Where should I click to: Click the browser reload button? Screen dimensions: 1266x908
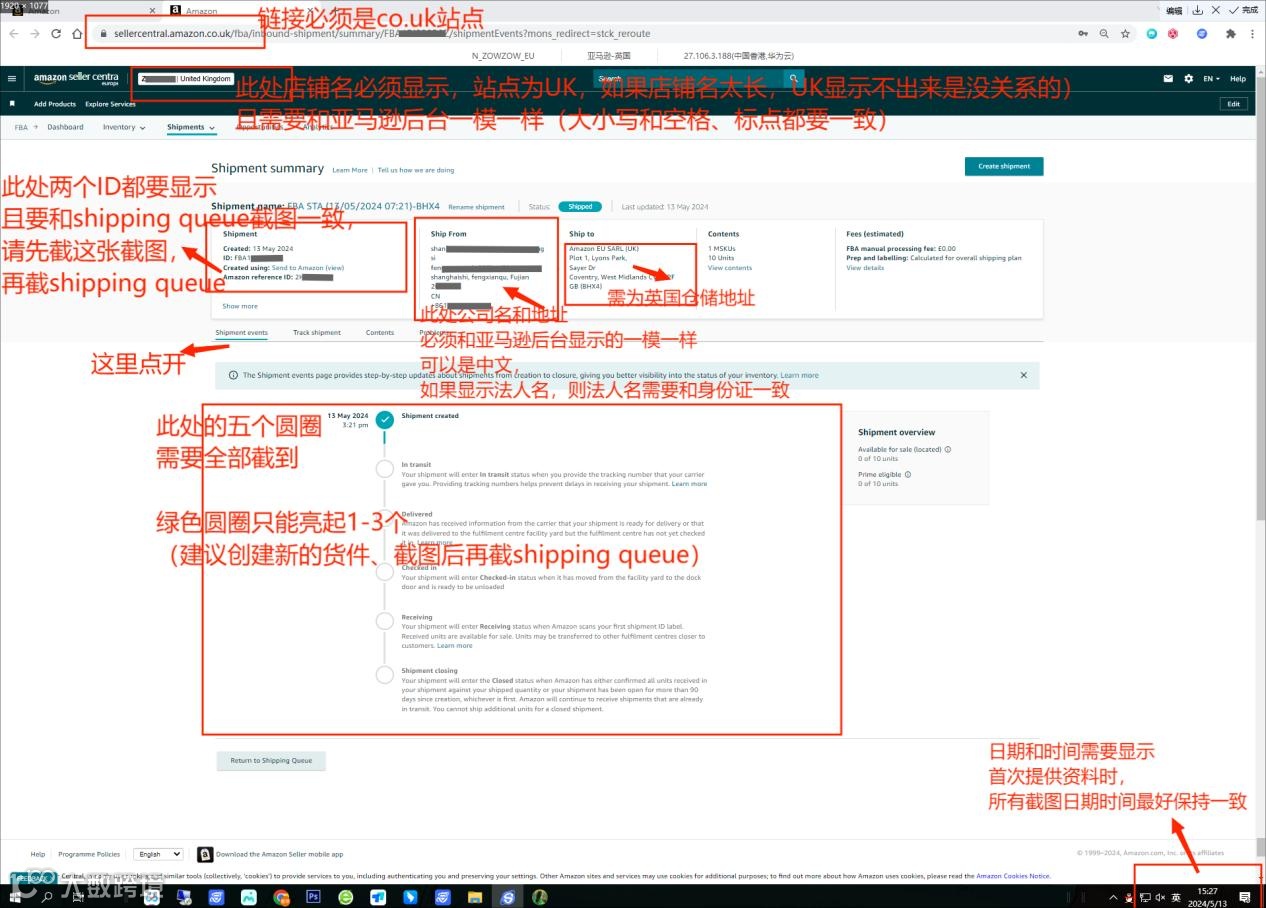(x=55, y=33)
